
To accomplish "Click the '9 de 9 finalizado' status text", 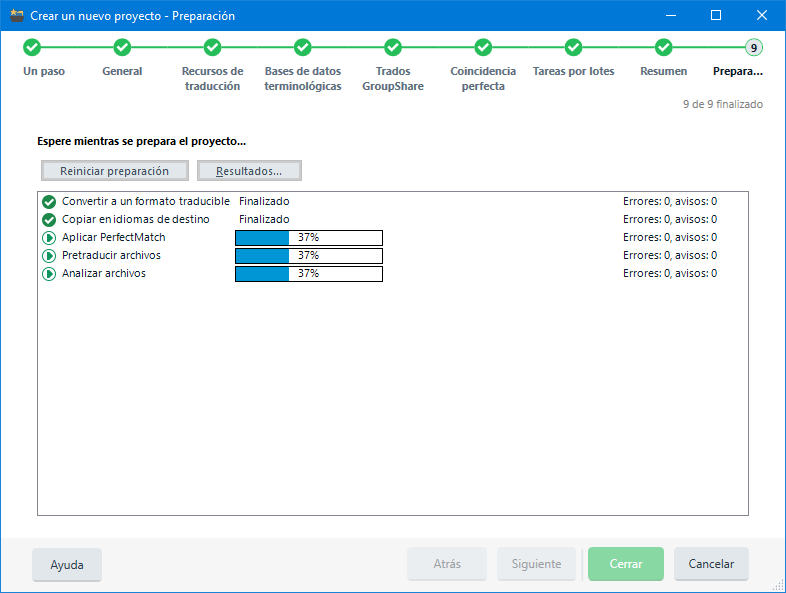I will (723, 104).
